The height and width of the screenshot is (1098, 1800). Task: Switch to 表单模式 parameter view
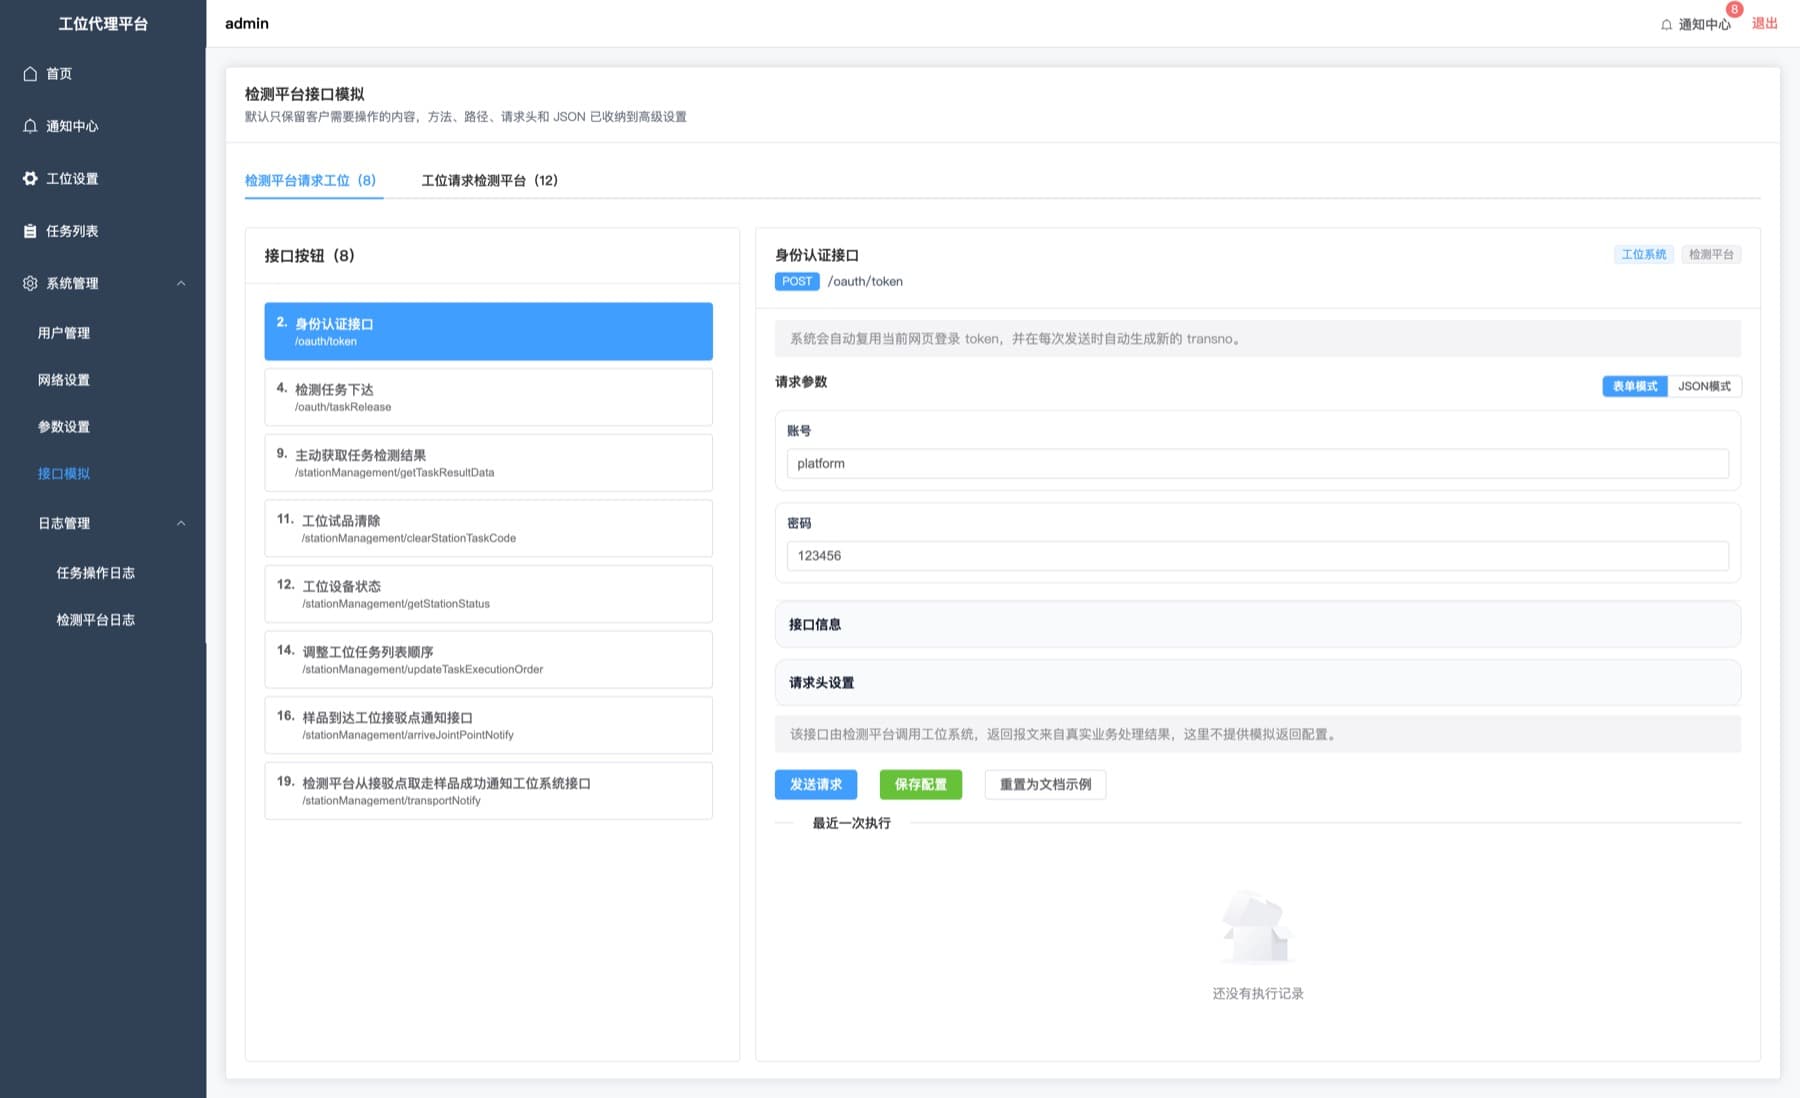tap(1635, 386)
